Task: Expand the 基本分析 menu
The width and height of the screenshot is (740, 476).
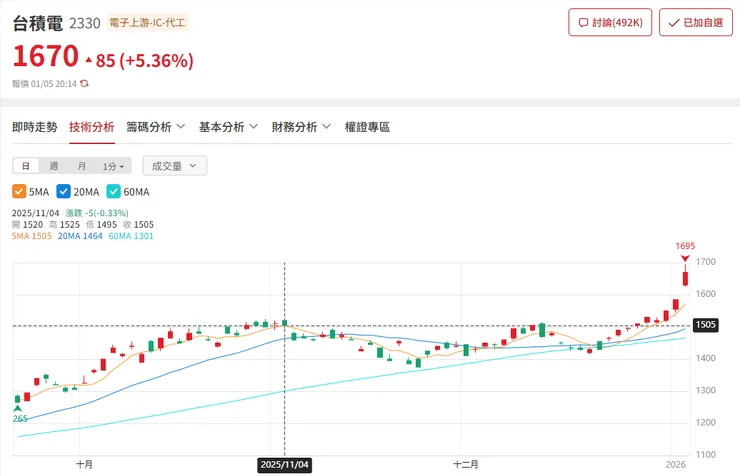Action: coord(228,127)
